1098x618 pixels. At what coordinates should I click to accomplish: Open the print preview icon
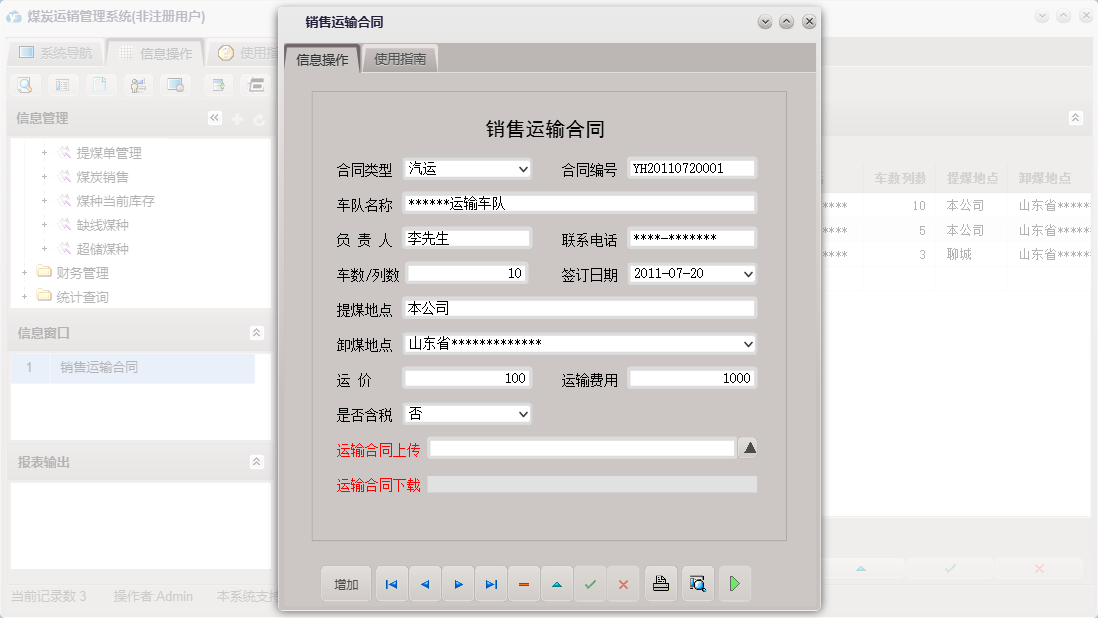(x=698, y=583)
